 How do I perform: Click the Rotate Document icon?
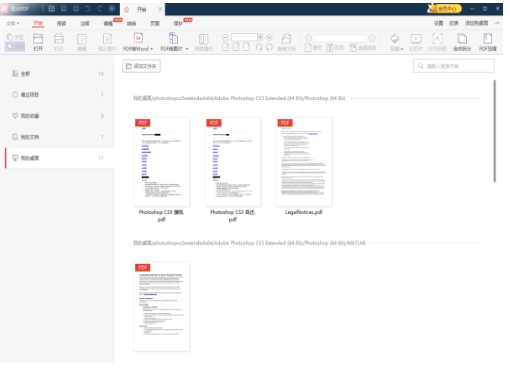pyautogui.click(x=286, y=39)
